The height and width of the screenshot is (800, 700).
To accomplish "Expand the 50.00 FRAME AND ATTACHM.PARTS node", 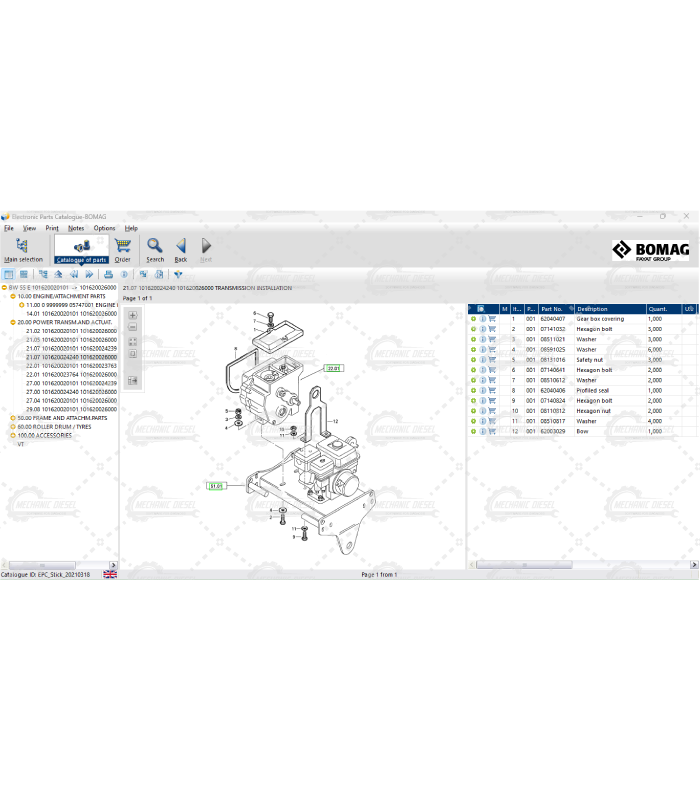I will coord(13,418).
